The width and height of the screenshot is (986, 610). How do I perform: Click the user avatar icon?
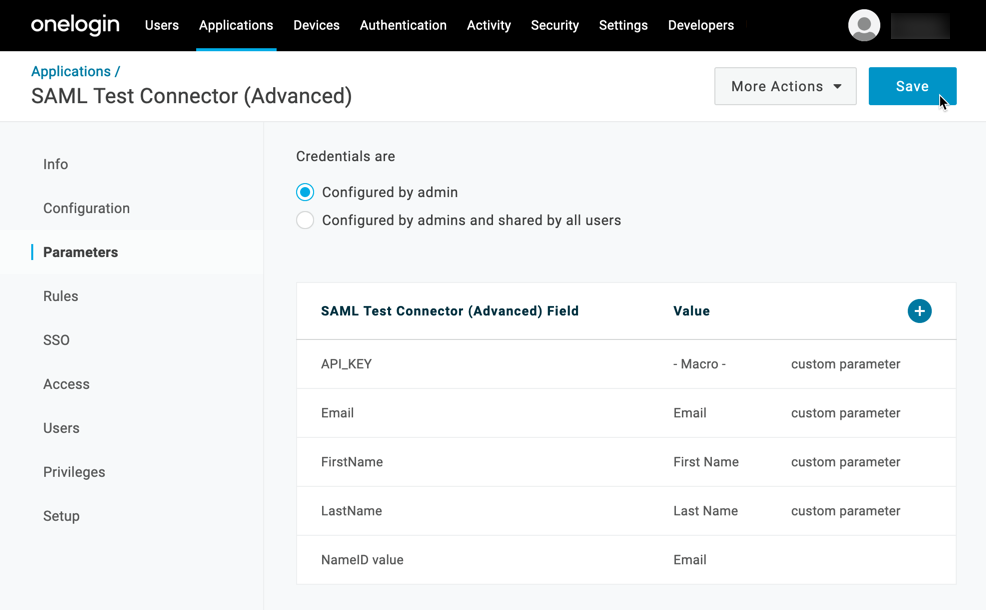point(864,26)
